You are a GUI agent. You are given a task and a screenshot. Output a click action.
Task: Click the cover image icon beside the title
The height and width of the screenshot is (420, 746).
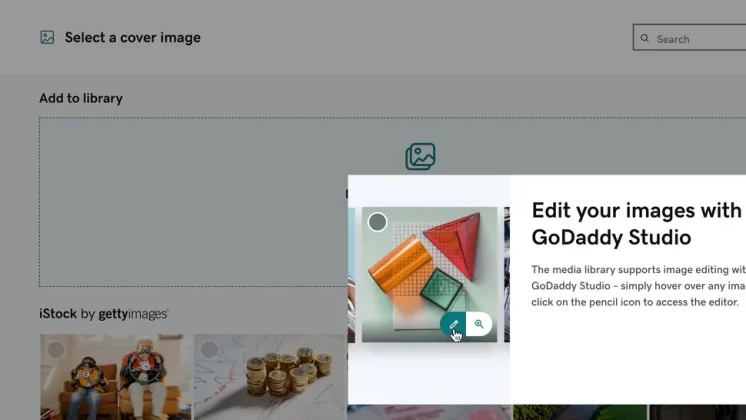coord(47,38)
